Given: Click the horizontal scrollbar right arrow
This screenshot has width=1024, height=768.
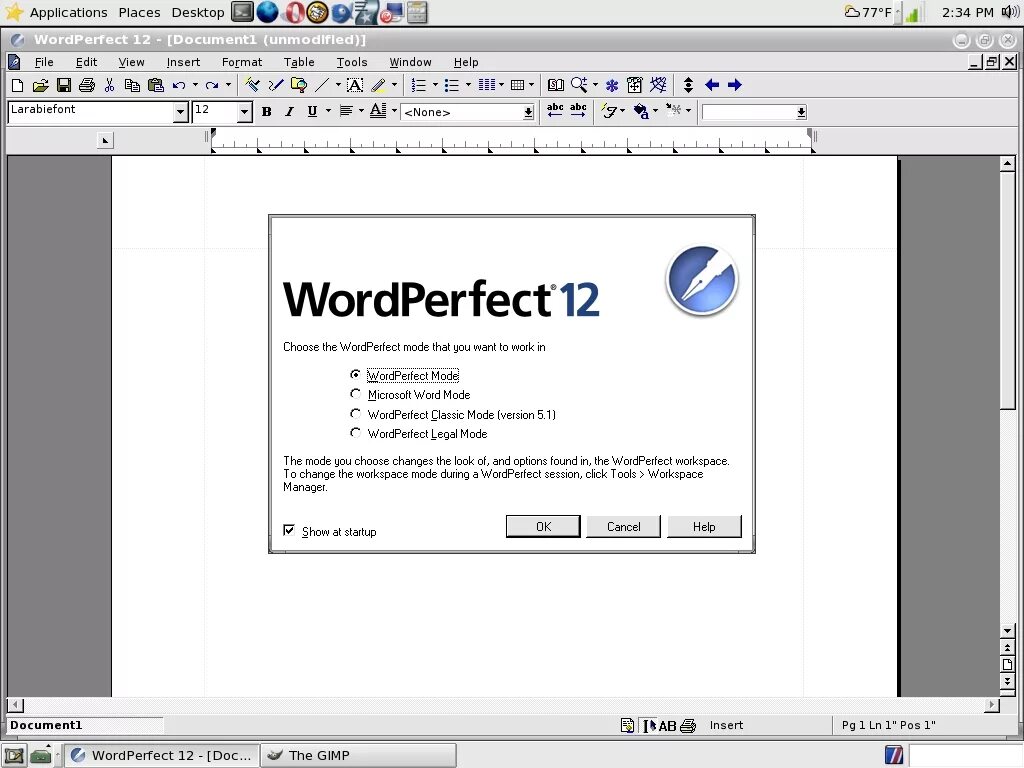Looking at the screenshot, I should click(992, 705).
